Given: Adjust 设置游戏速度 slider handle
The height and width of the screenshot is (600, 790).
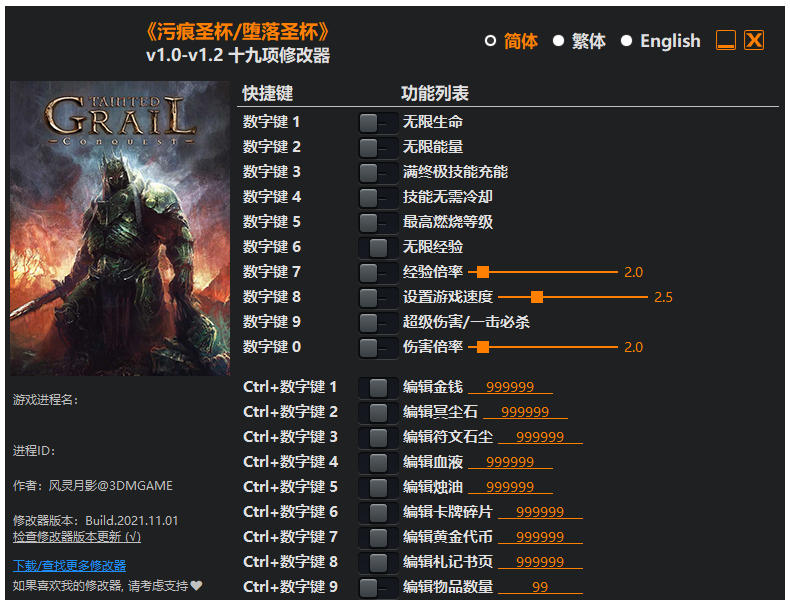Looking at the screenshot, I should coord(537,297).
